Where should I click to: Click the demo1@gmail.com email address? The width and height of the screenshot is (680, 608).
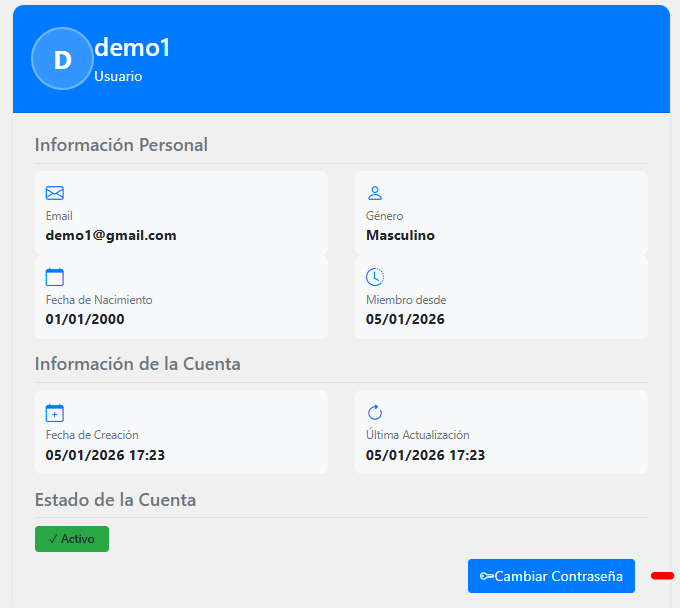coord(111,236)
